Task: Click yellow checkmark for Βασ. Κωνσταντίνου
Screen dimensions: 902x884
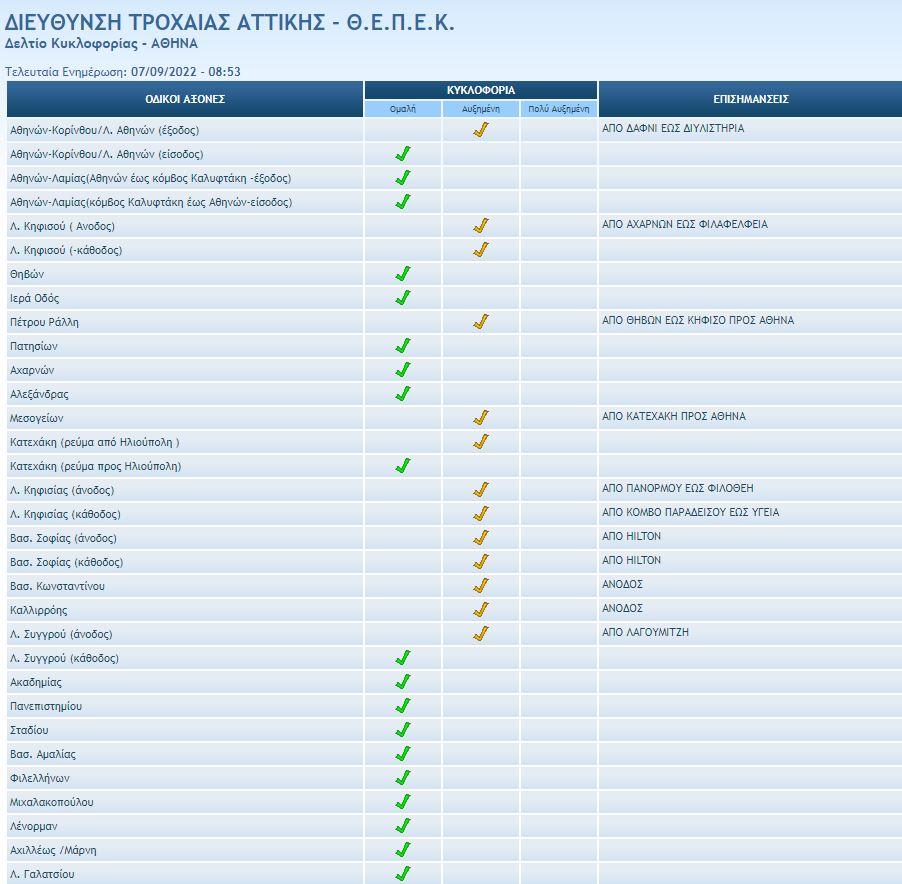Action: [x=481, y=586]
